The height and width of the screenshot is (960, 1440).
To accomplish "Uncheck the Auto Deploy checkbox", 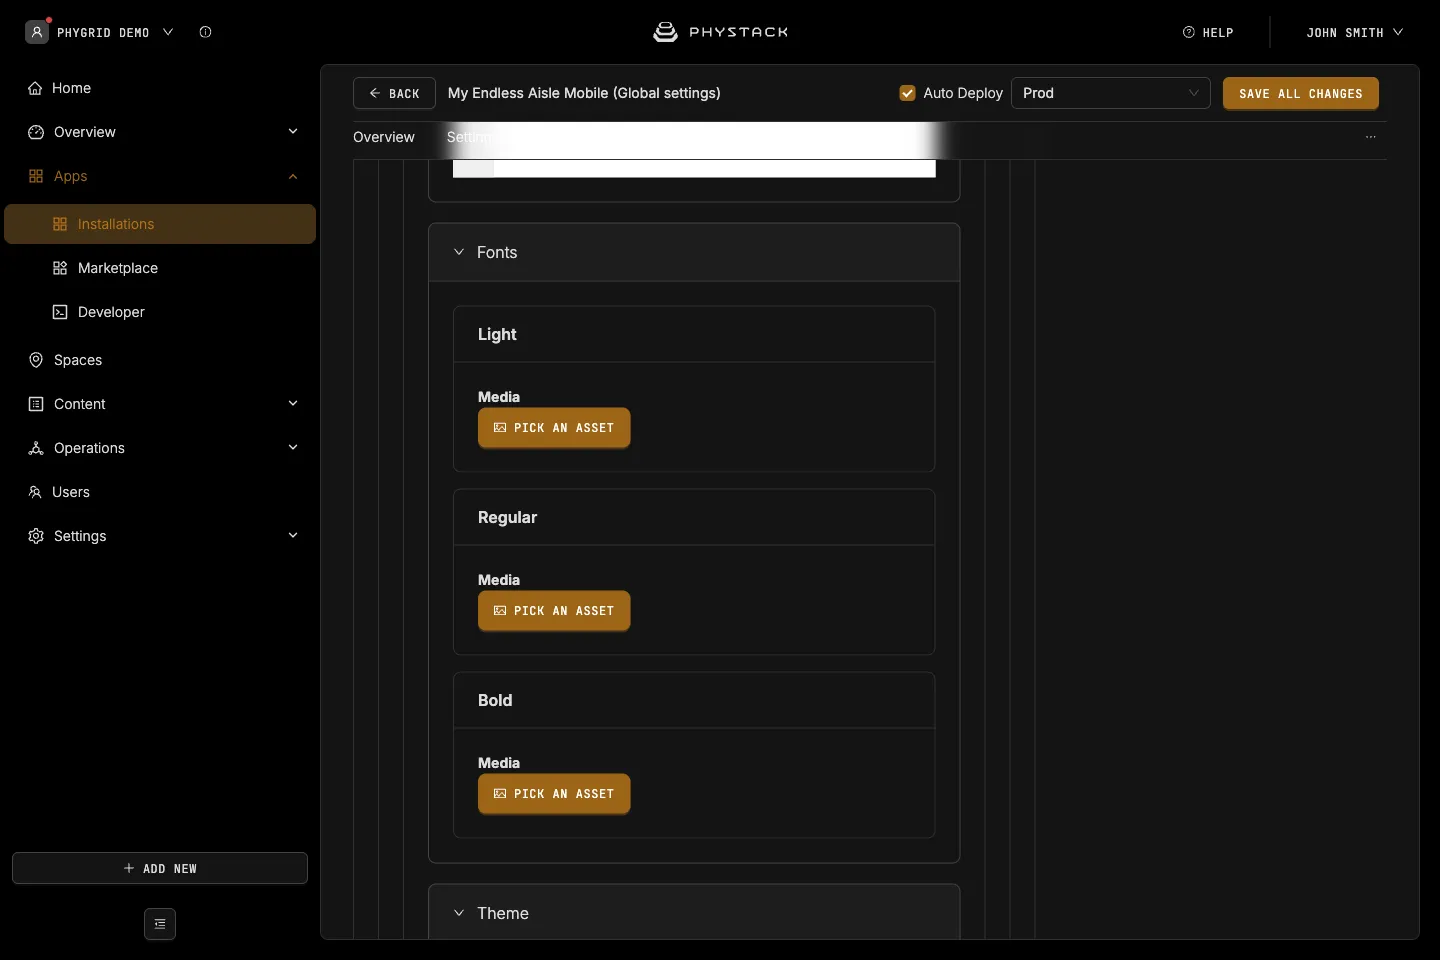I will point(908,93).
